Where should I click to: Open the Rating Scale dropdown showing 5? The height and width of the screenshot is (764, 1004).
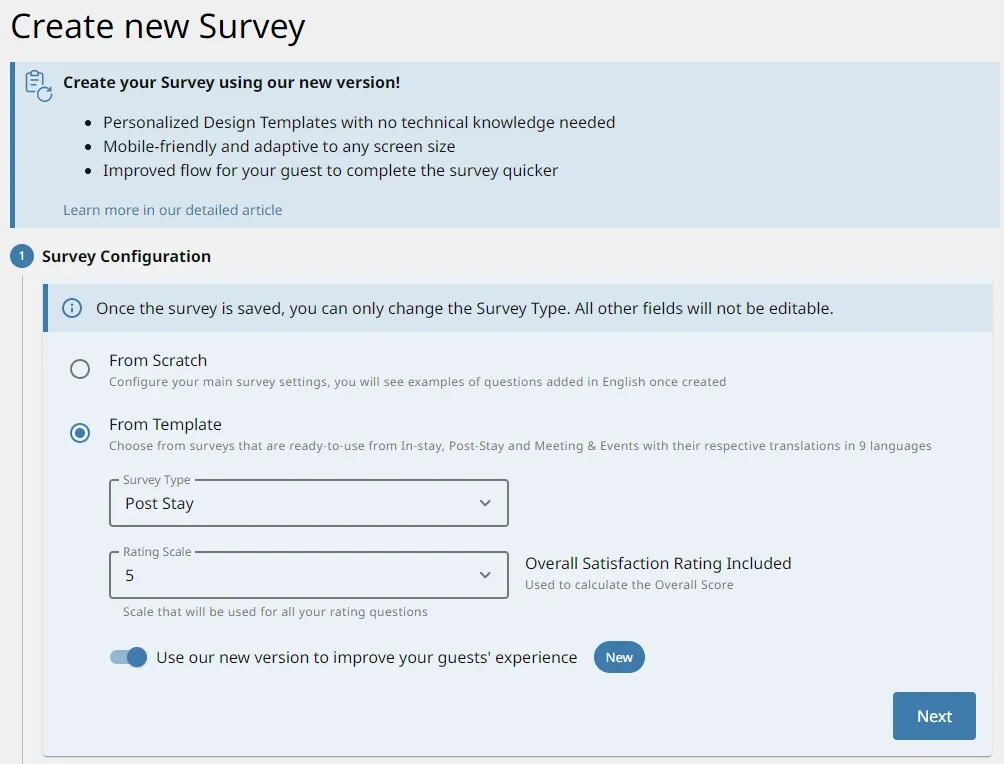(309, 575)
